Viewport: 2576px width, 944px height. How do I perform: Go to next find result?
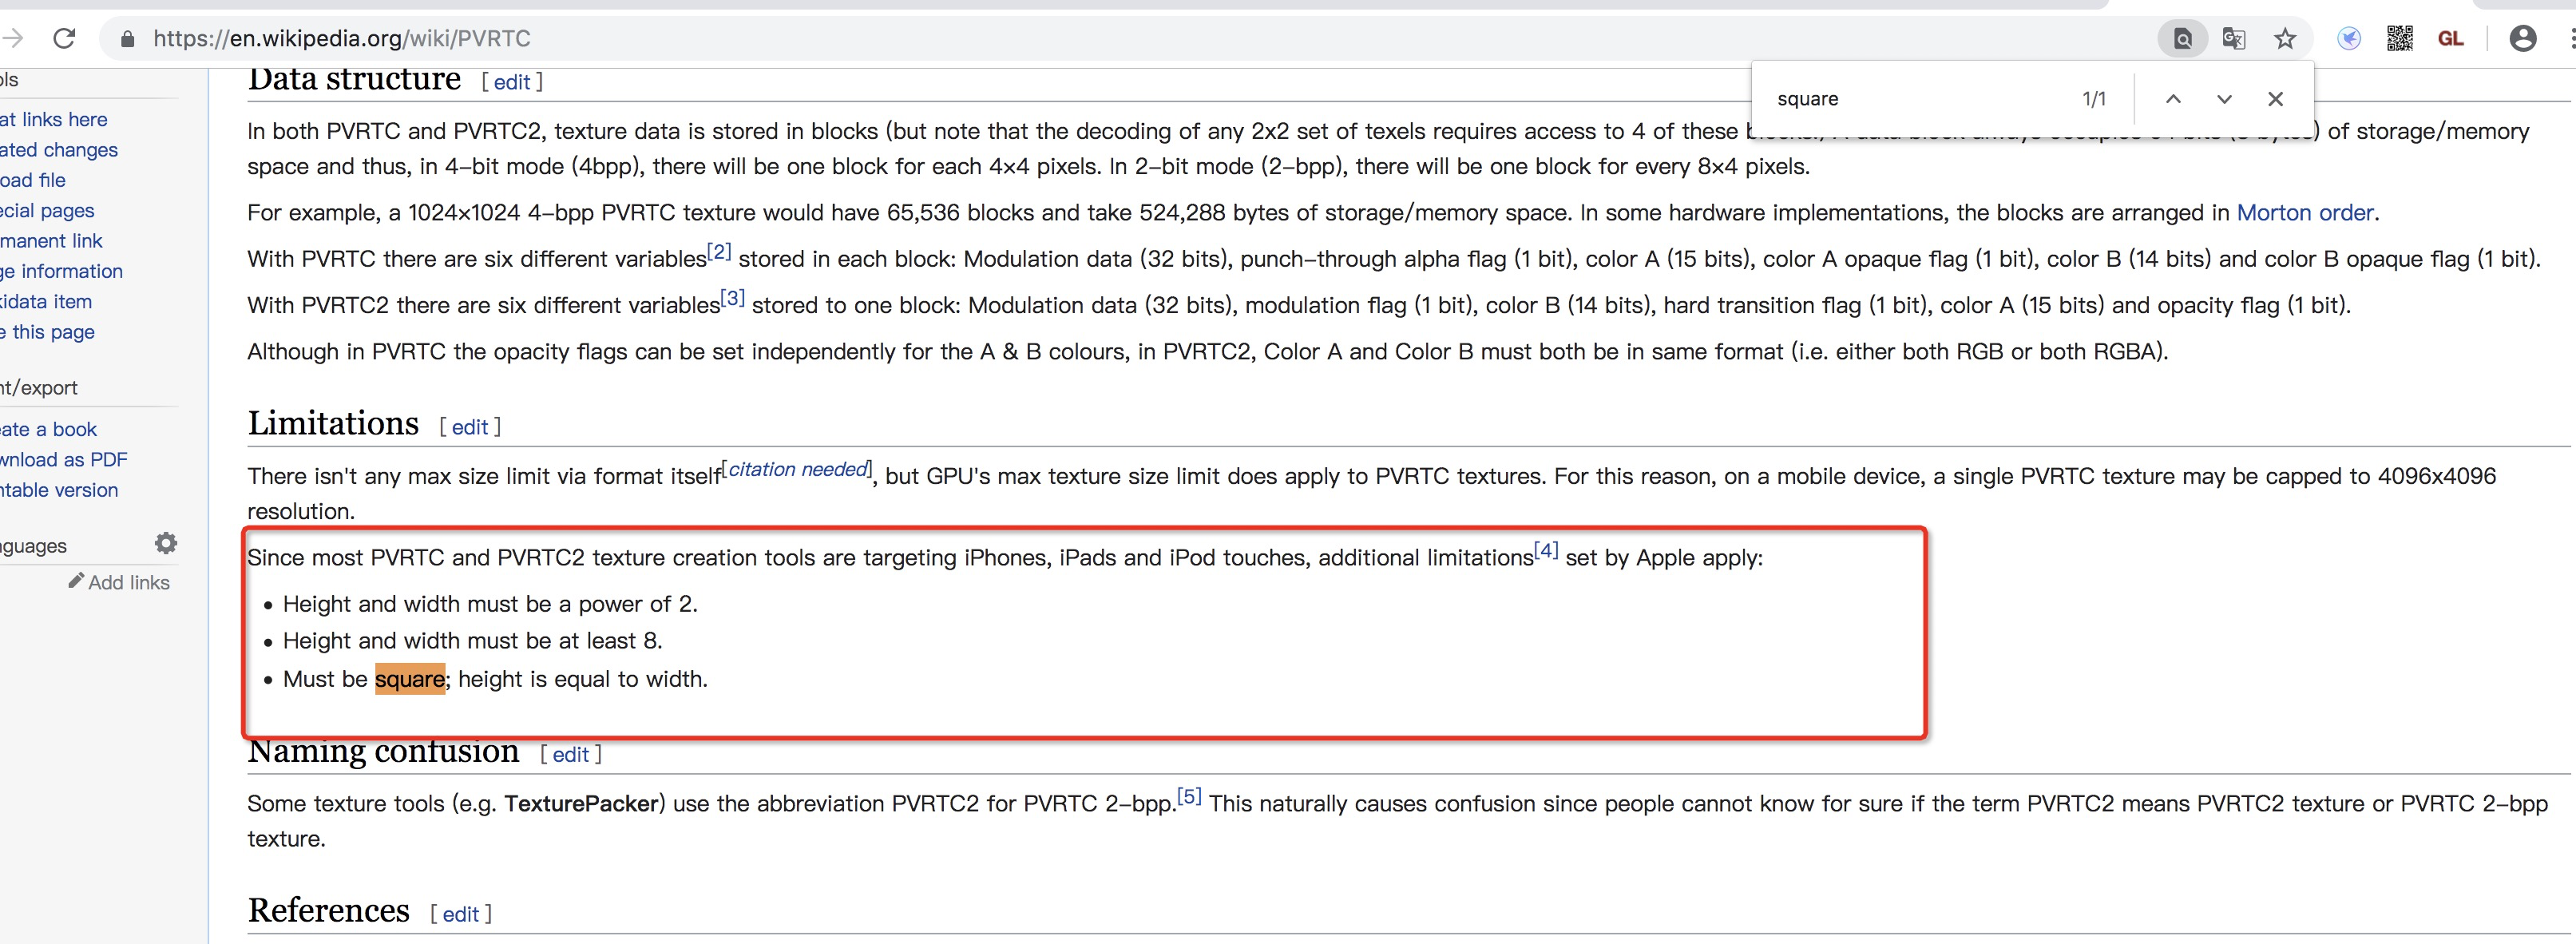pos(2224,99)
